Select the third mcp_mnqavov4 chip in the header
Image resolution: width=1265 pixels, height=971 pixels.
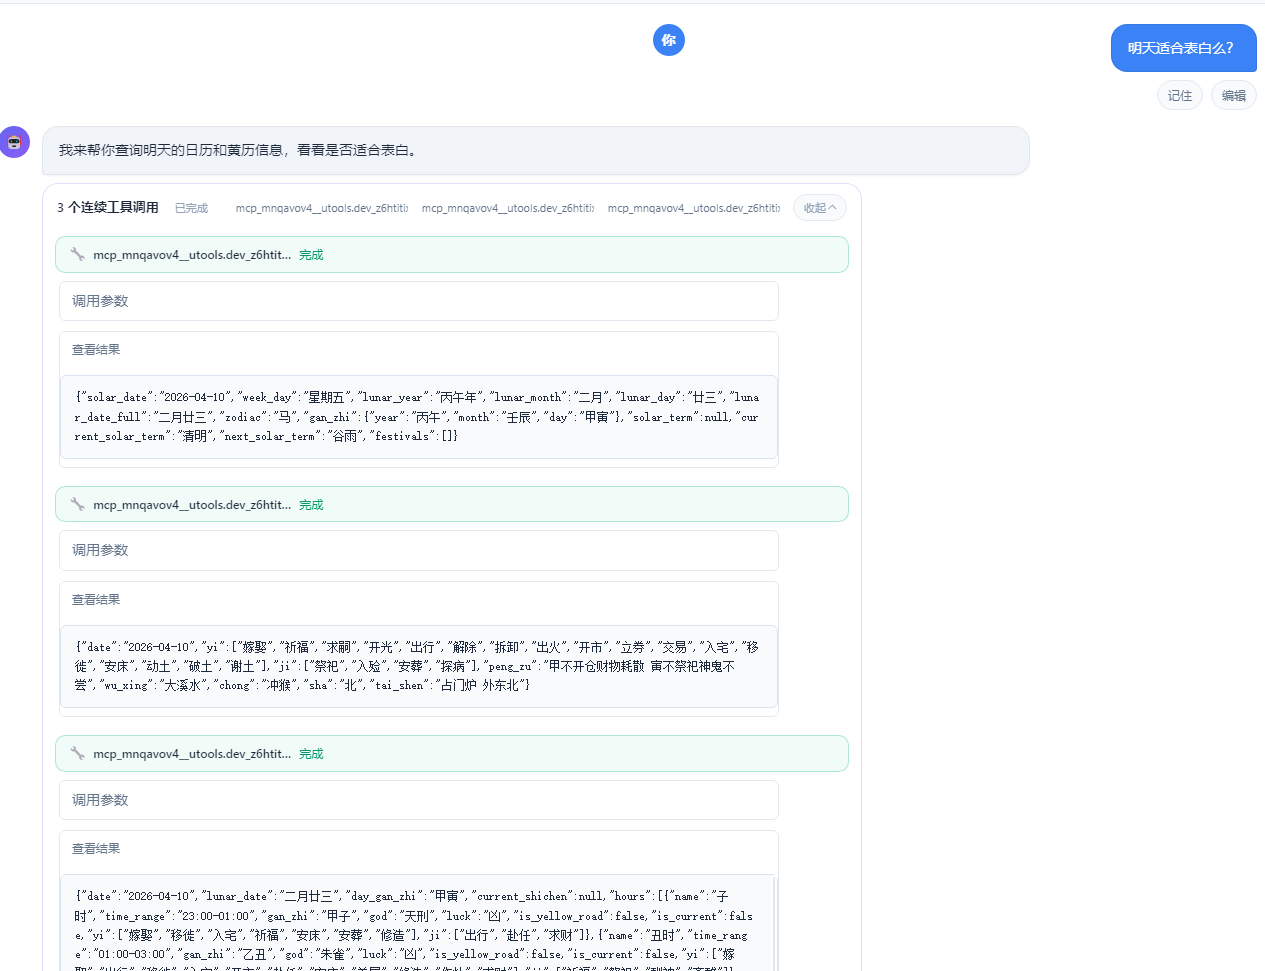coord(693,208)
